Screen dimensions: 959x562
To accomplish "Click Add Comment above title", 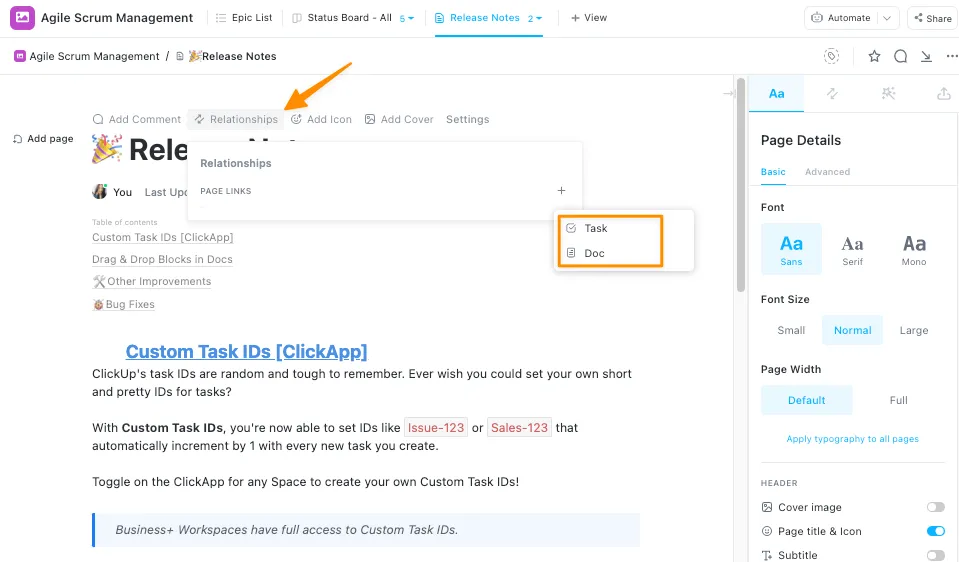I will (x=136, y=119).
